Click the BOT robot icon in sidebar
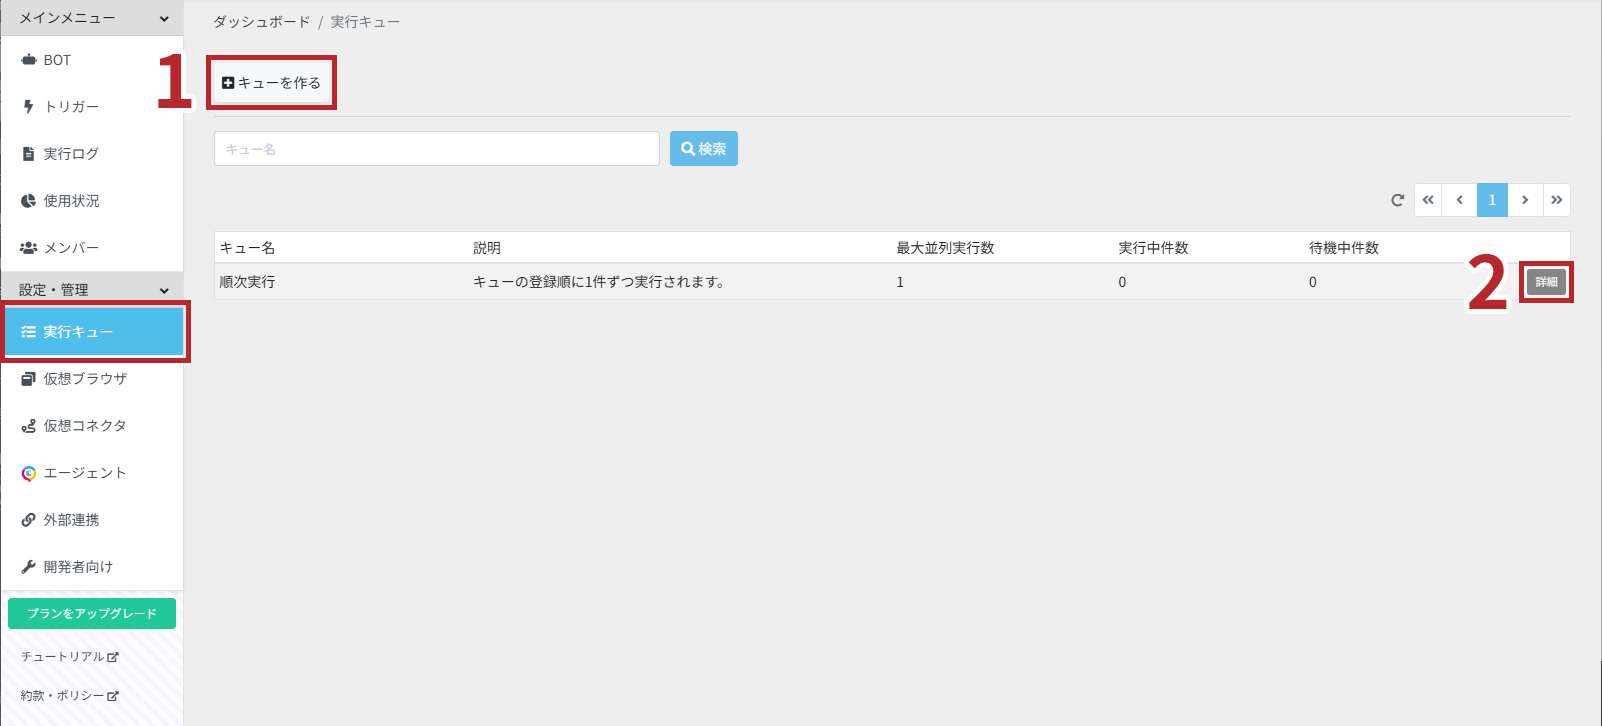Screen dimensions: 1602x726 click(29, 60)
